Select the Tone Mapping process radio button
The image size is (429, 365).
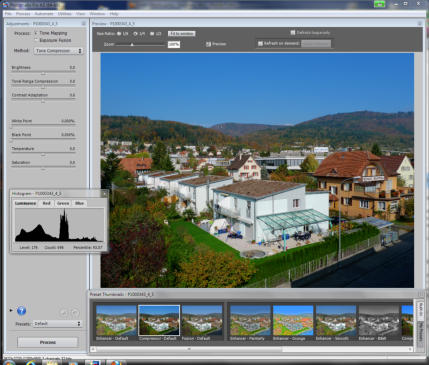pos(36,33)
